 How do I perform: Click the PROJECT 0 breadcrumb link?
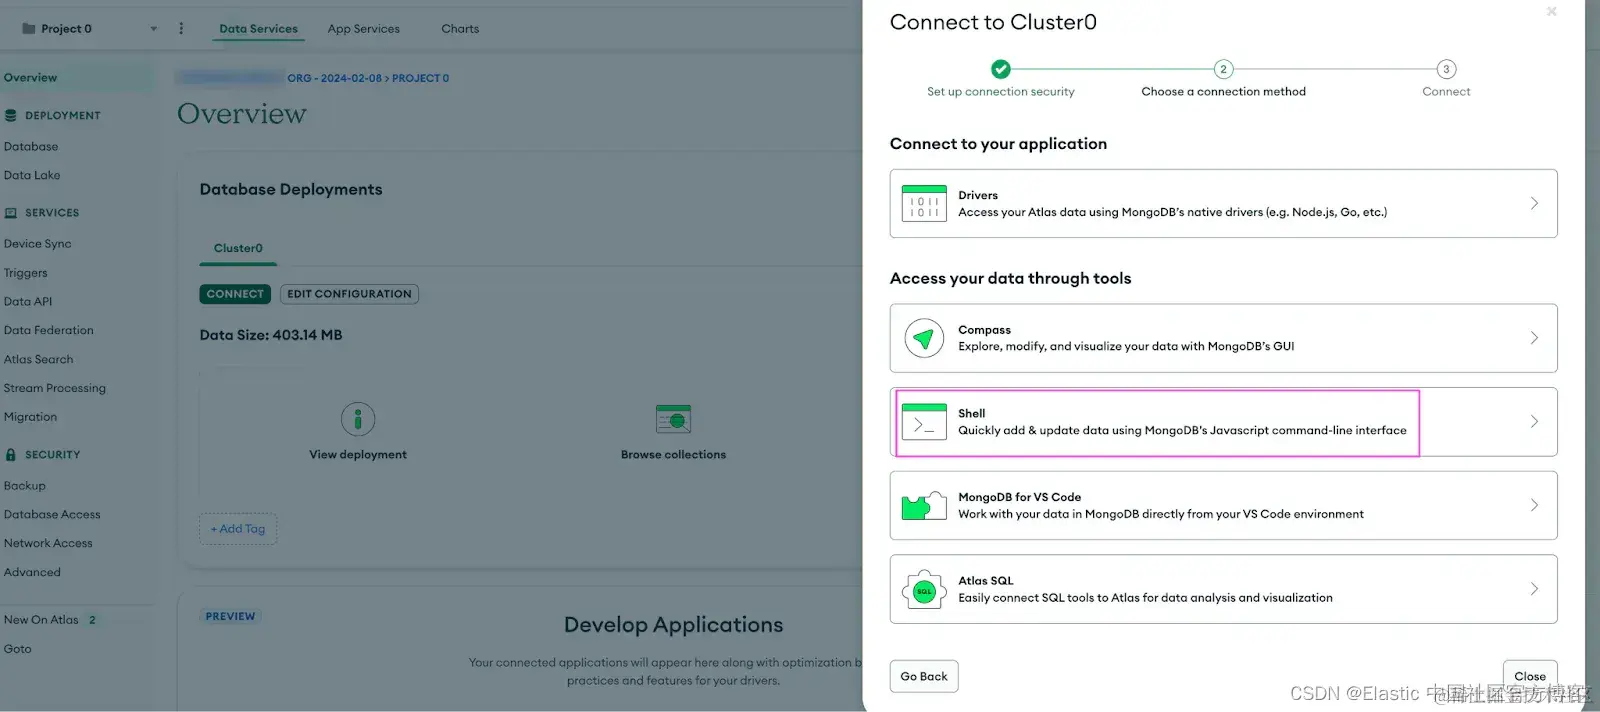[x=420, y=78]
